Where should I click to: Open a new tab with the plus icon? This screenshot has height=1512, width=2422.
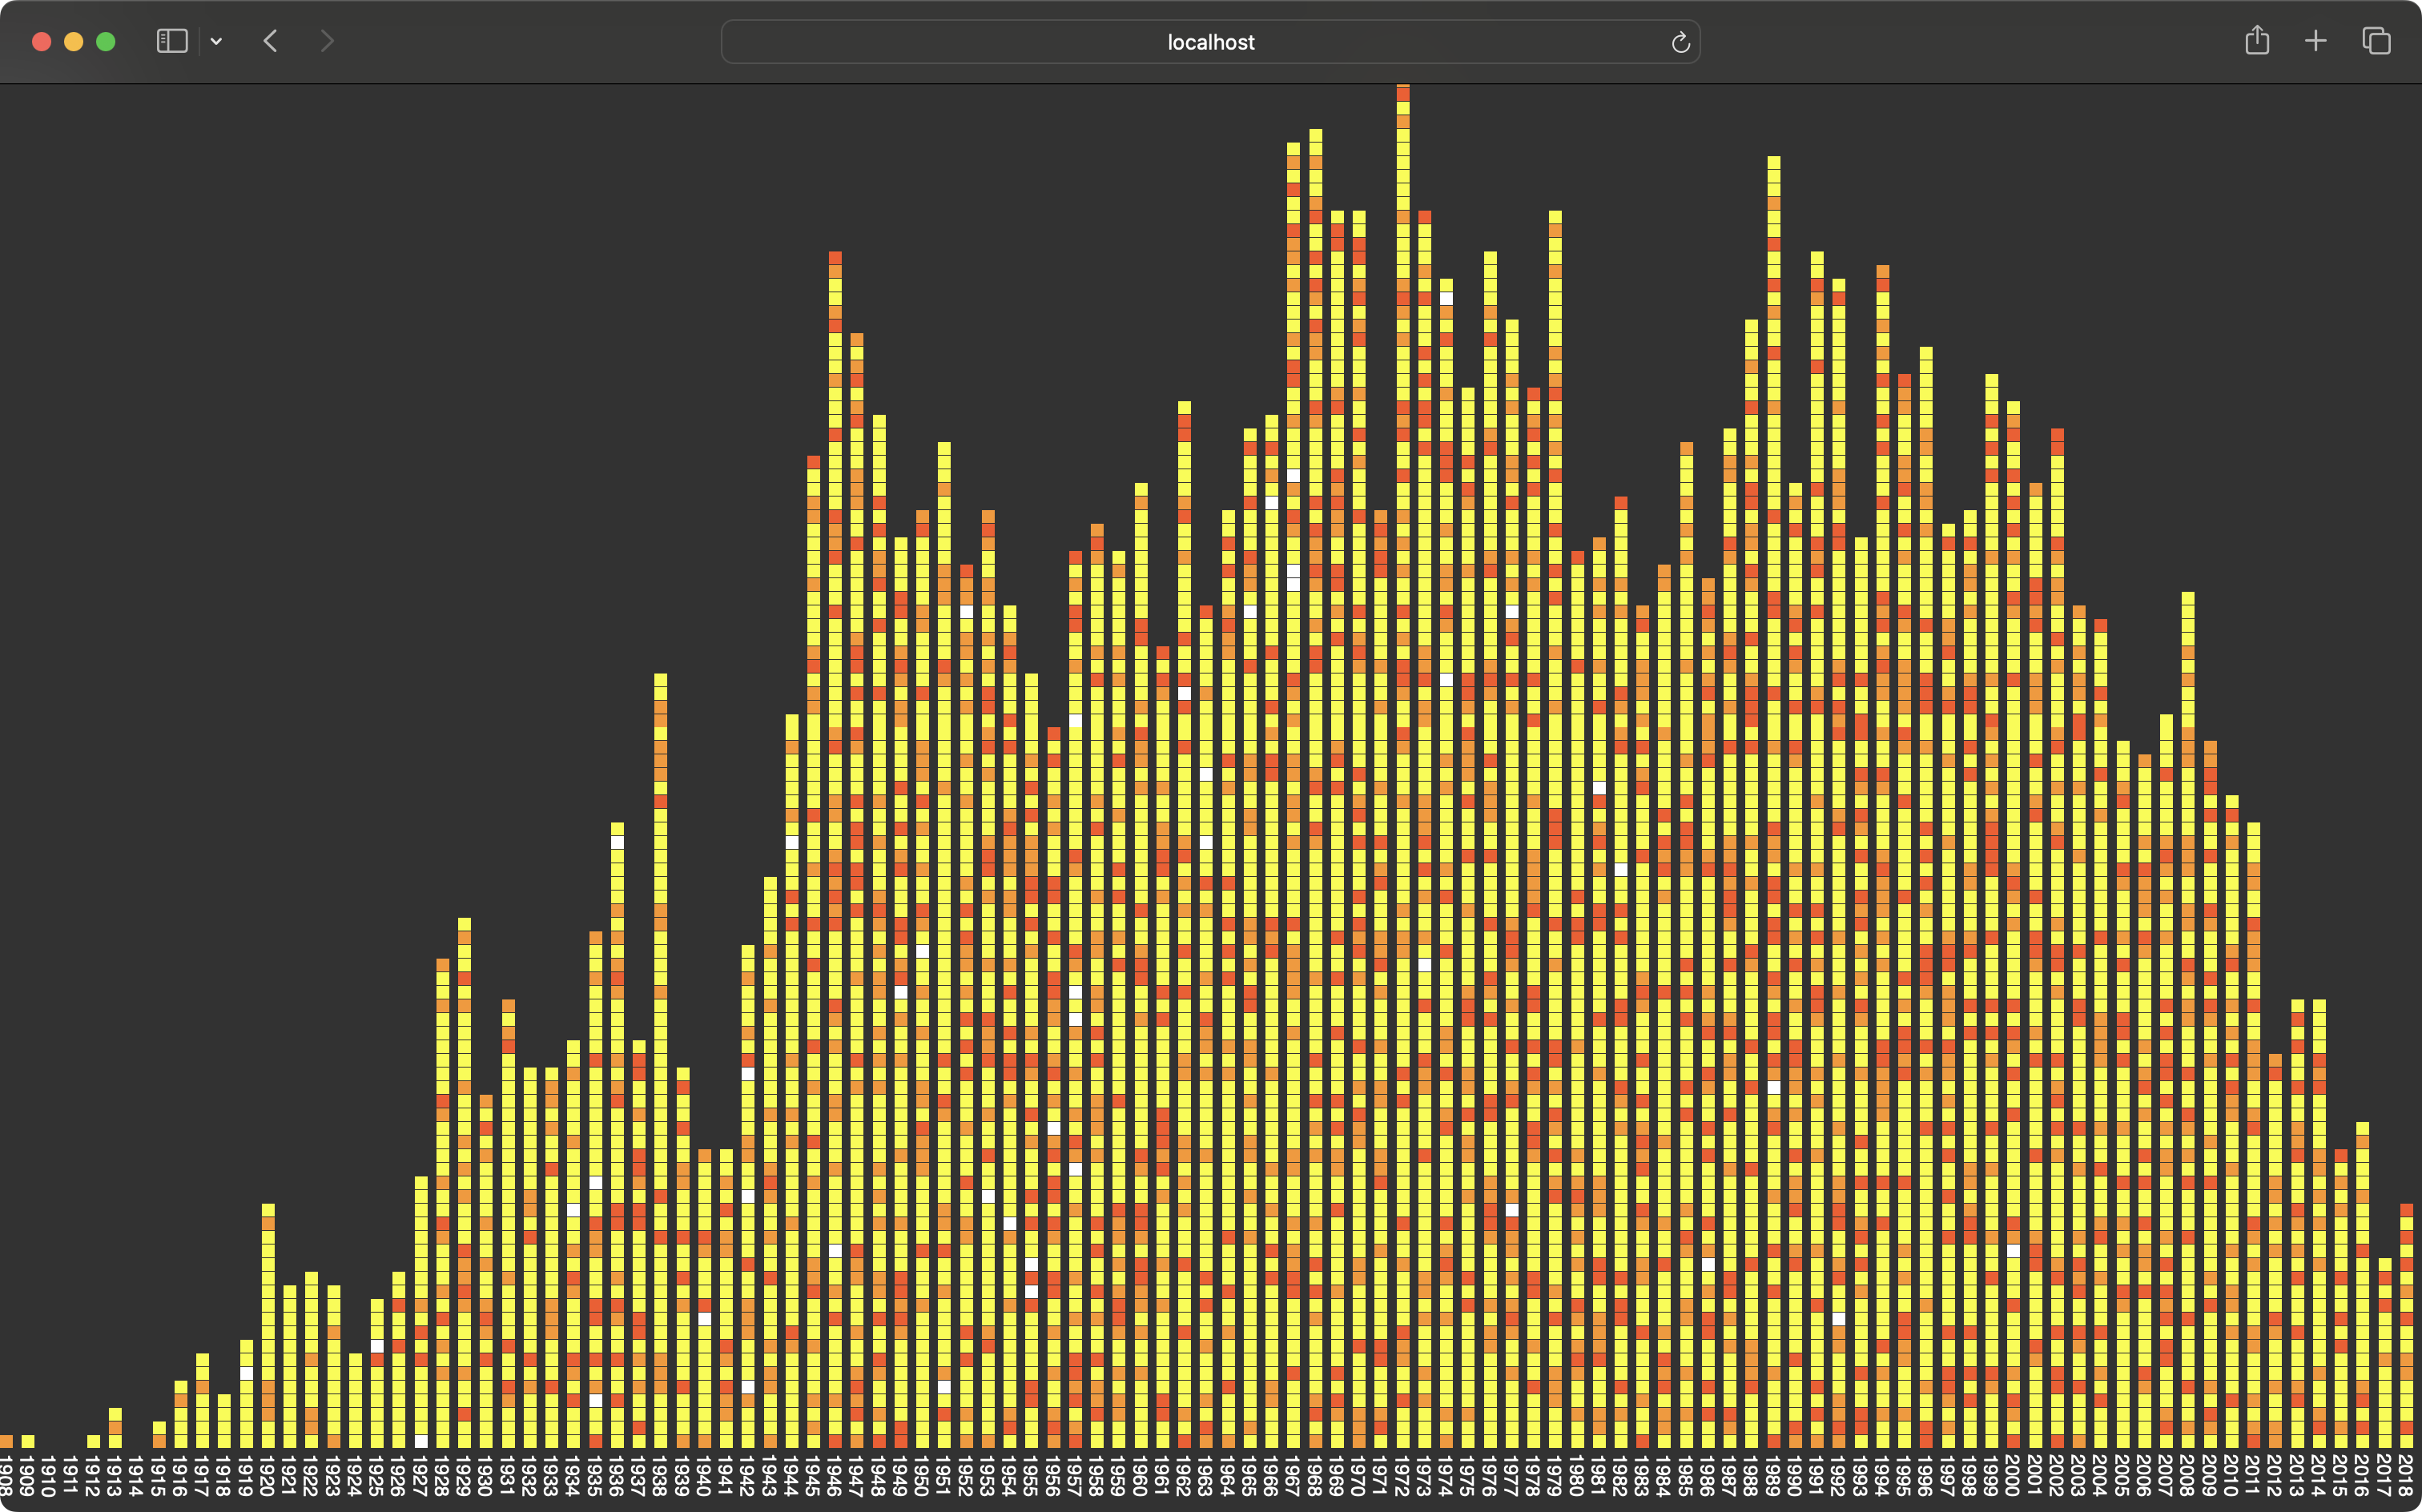(x=2316, y=41)
